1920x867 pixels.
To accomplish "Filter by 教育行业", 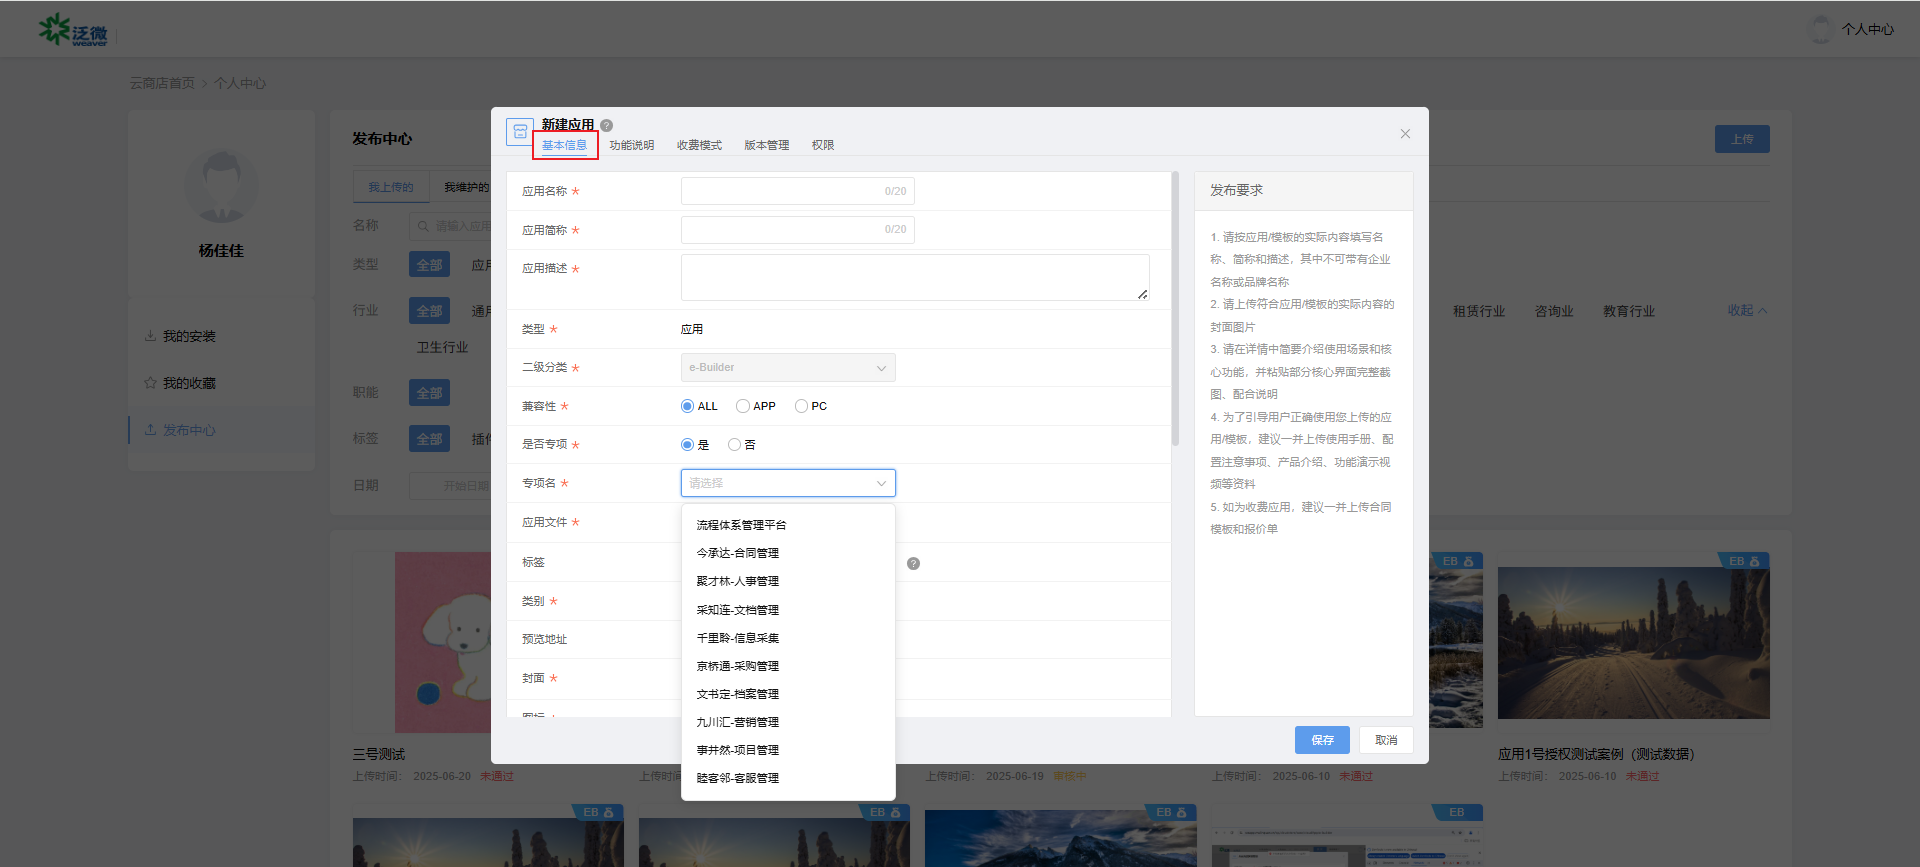I will click(x=1629, y=311).
